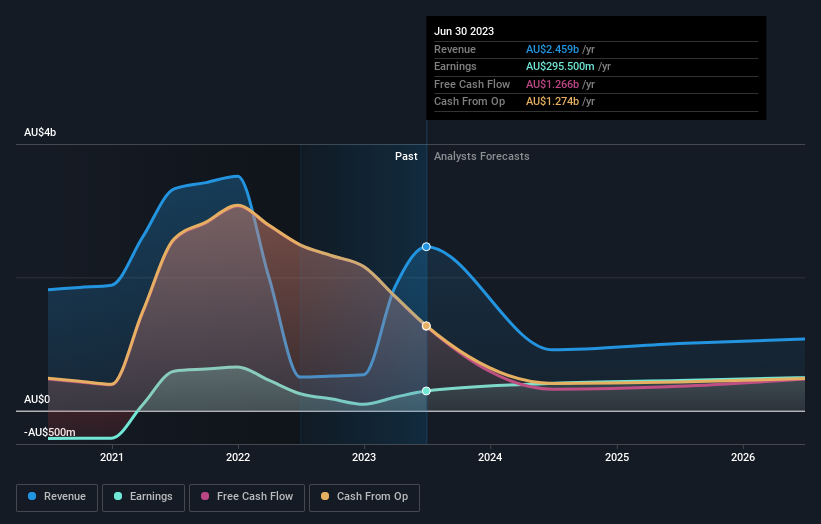Select the 2026 x-axis label
The height and width of the screenshot is (524, 821).
tap(743, 458)
